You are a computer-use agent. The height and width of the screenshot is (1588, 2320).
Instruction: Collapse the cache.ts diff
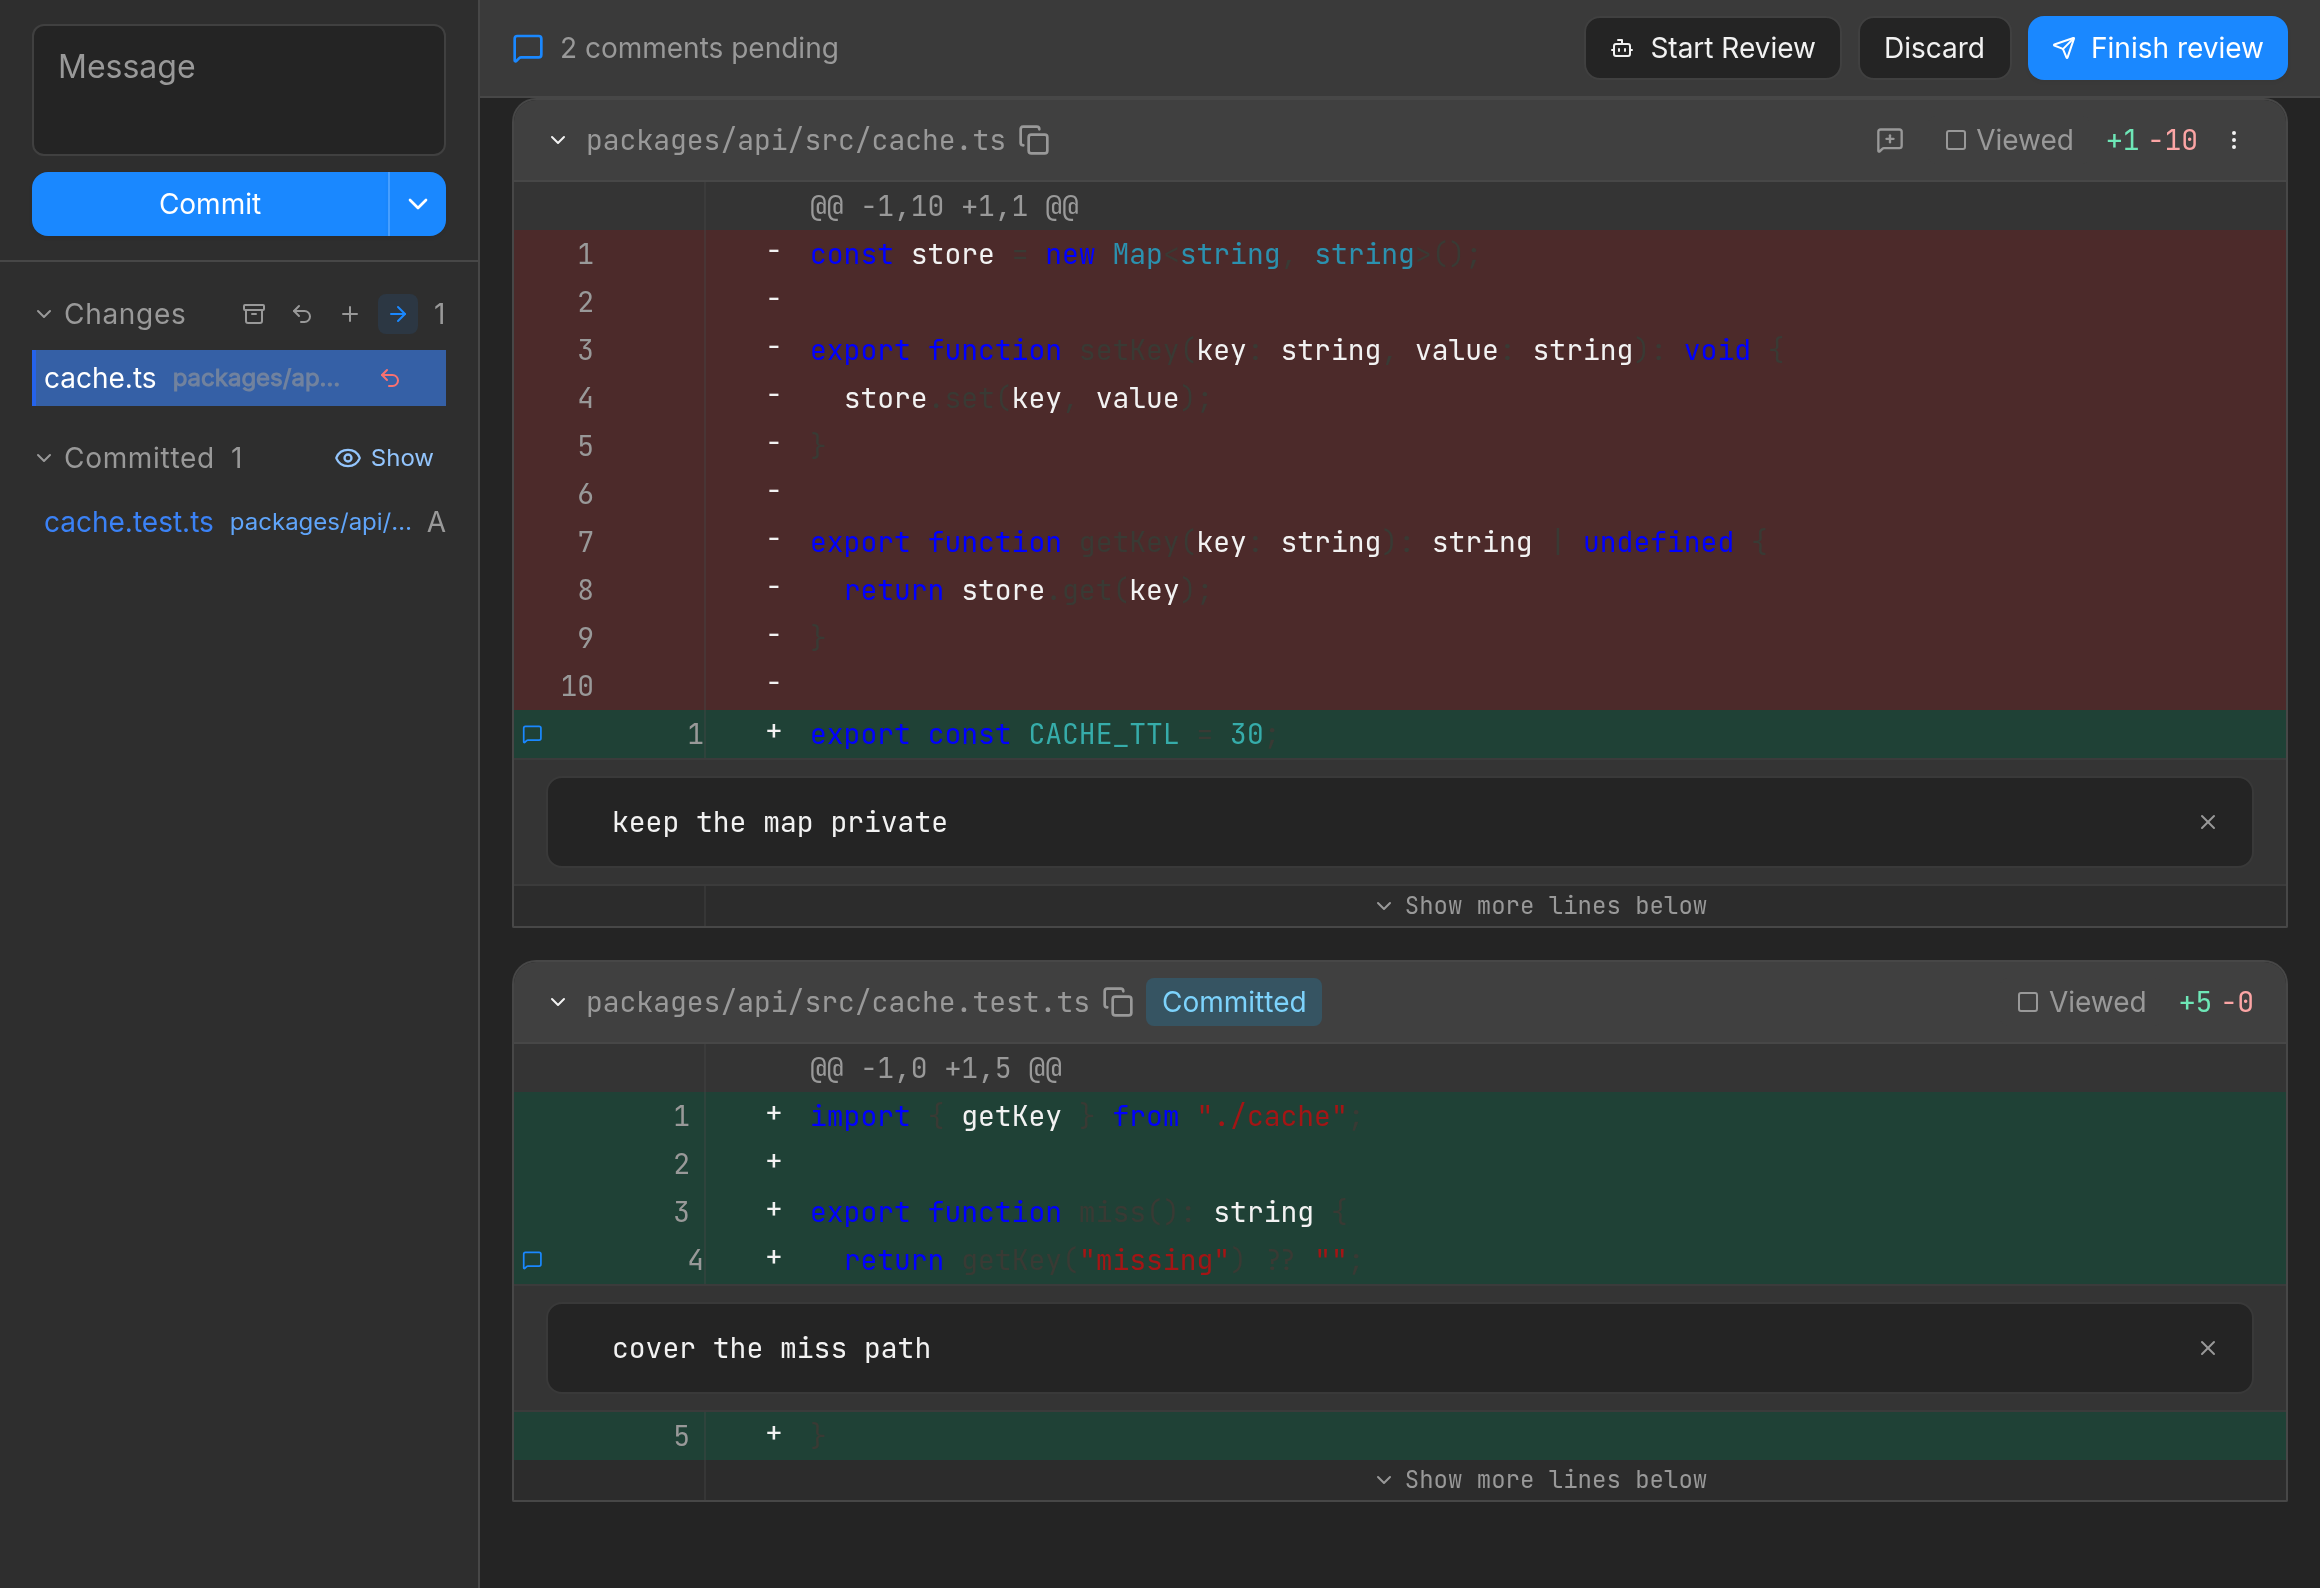tap(558, 140)
